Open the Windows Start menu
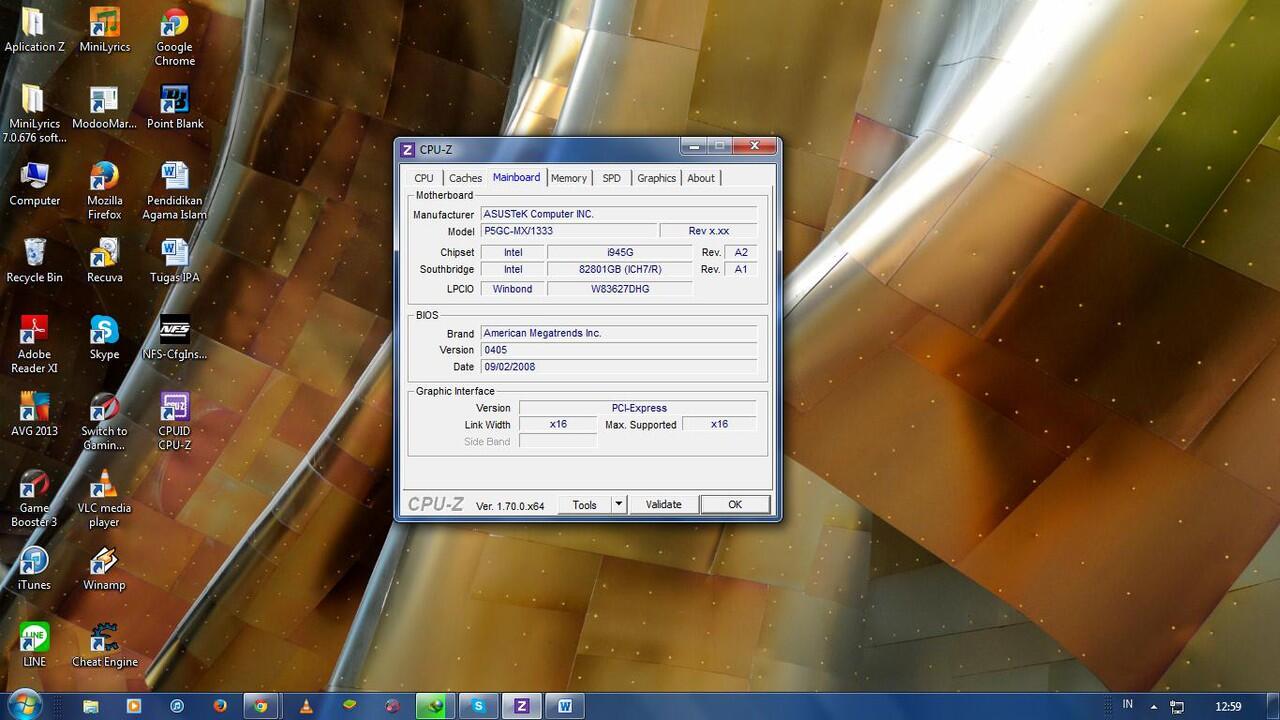The image size is (1280, 720). click(24, 705)
